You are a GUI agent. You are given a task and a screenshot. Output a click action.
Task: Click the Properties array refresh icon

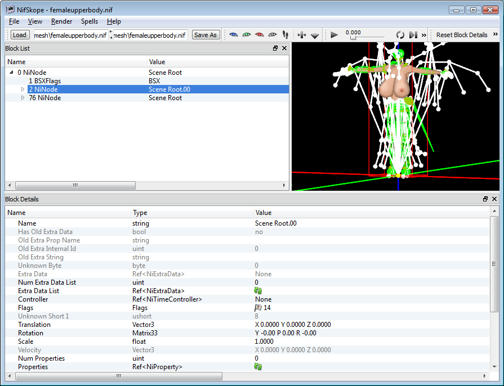click(258, 367)
